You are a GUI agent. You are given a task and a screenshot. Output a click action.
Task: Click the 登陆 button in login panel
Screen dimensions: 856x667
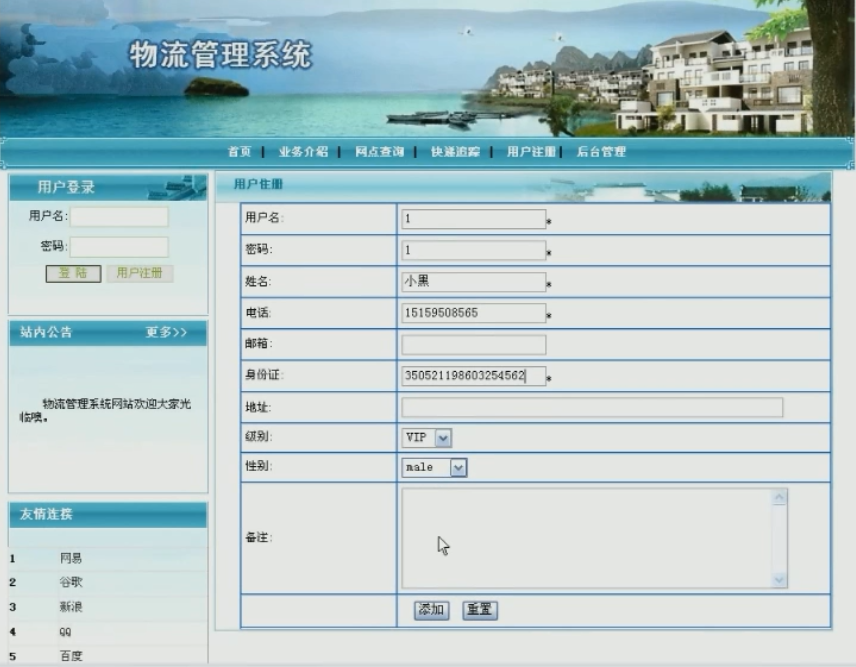(73, 273)
